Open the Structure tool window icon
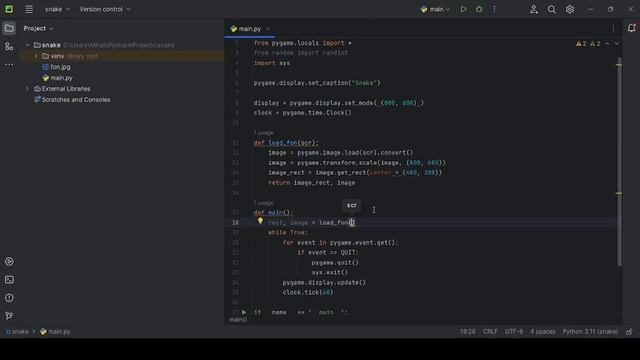Viewport: 640px width, 360px height. click(9, 47)
